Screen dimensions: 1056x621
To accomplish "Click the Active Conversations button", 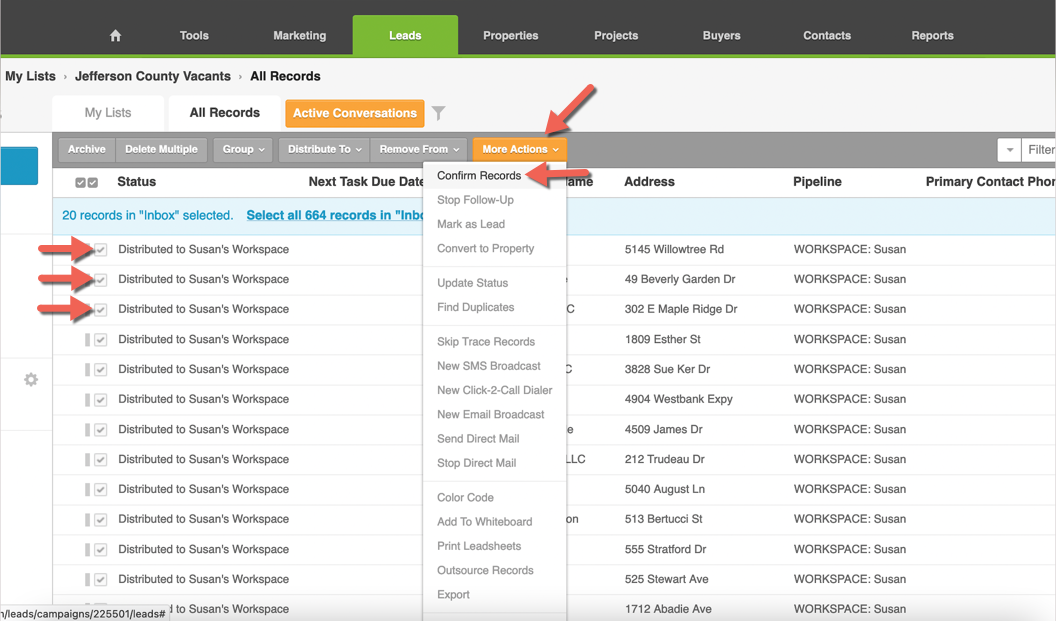I will pos(354,113).
